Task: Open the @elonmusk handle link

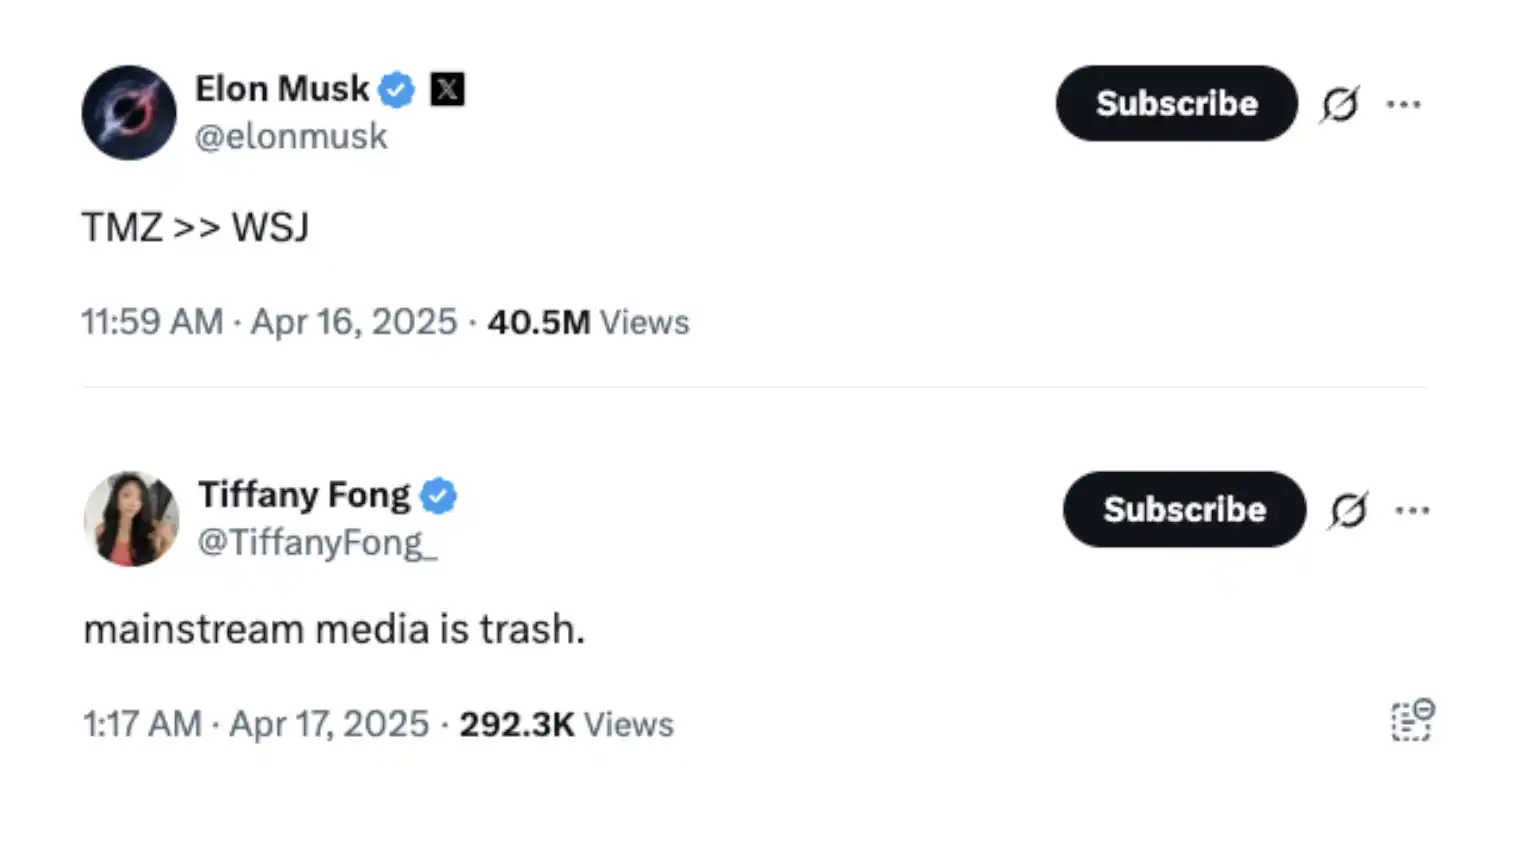Action: 291,136
